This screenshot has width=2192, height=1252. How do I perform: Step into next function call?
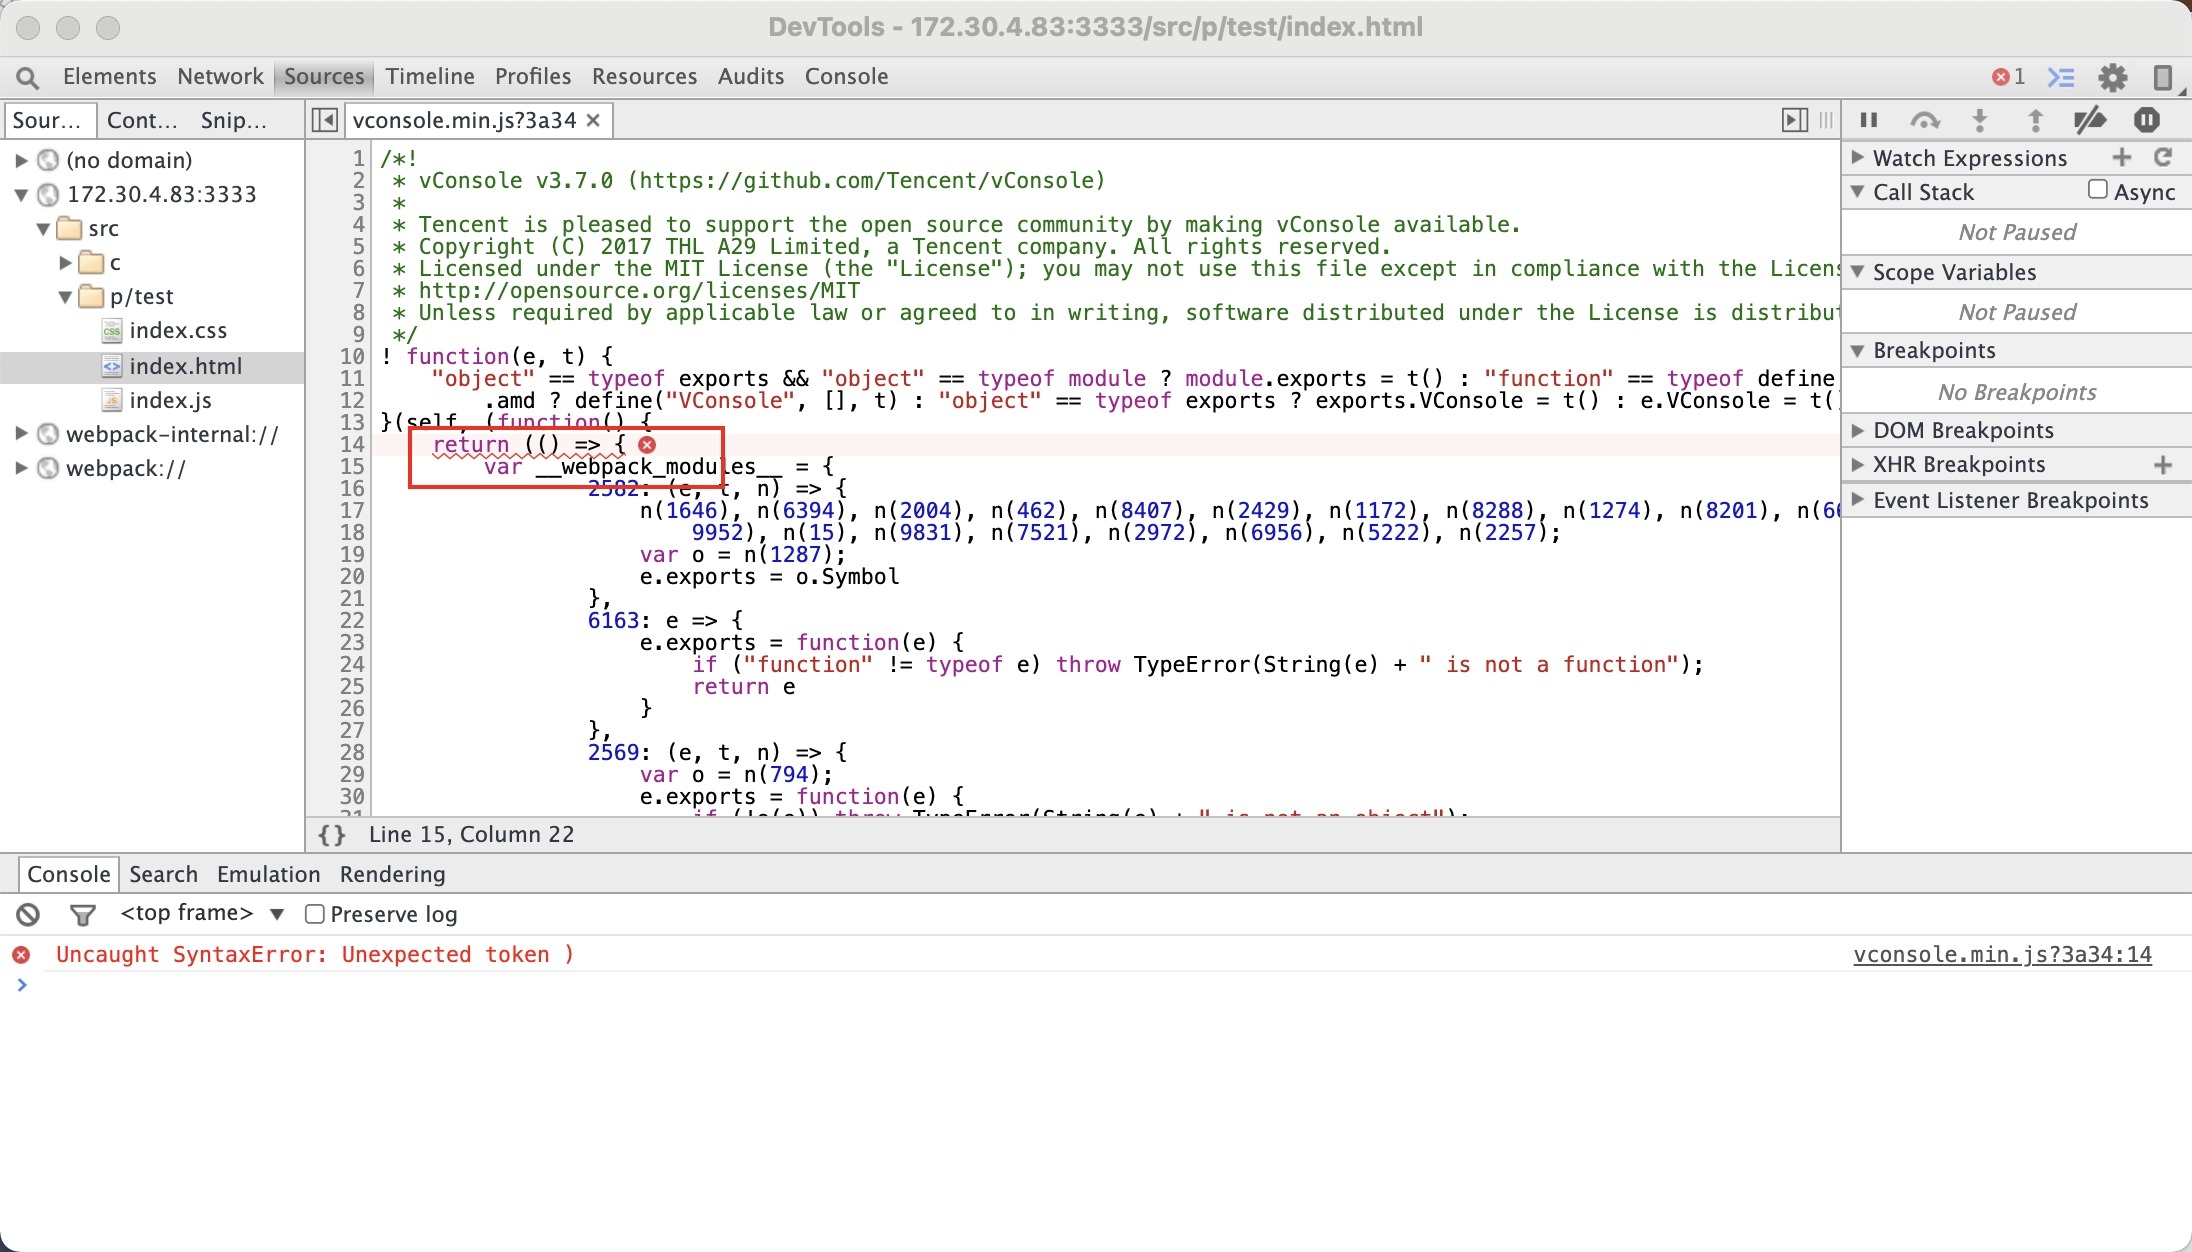(x=1981, y=119)
